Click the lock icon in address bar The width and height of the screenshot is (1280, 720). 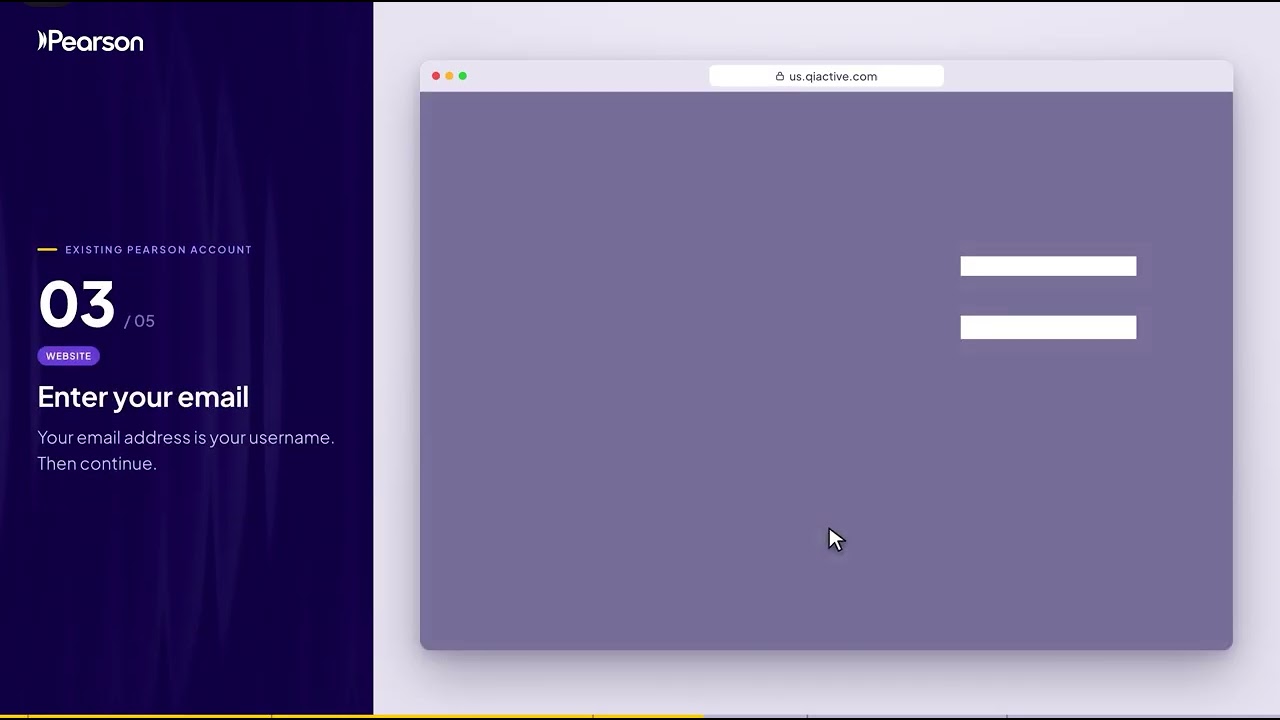click(780, 76)
